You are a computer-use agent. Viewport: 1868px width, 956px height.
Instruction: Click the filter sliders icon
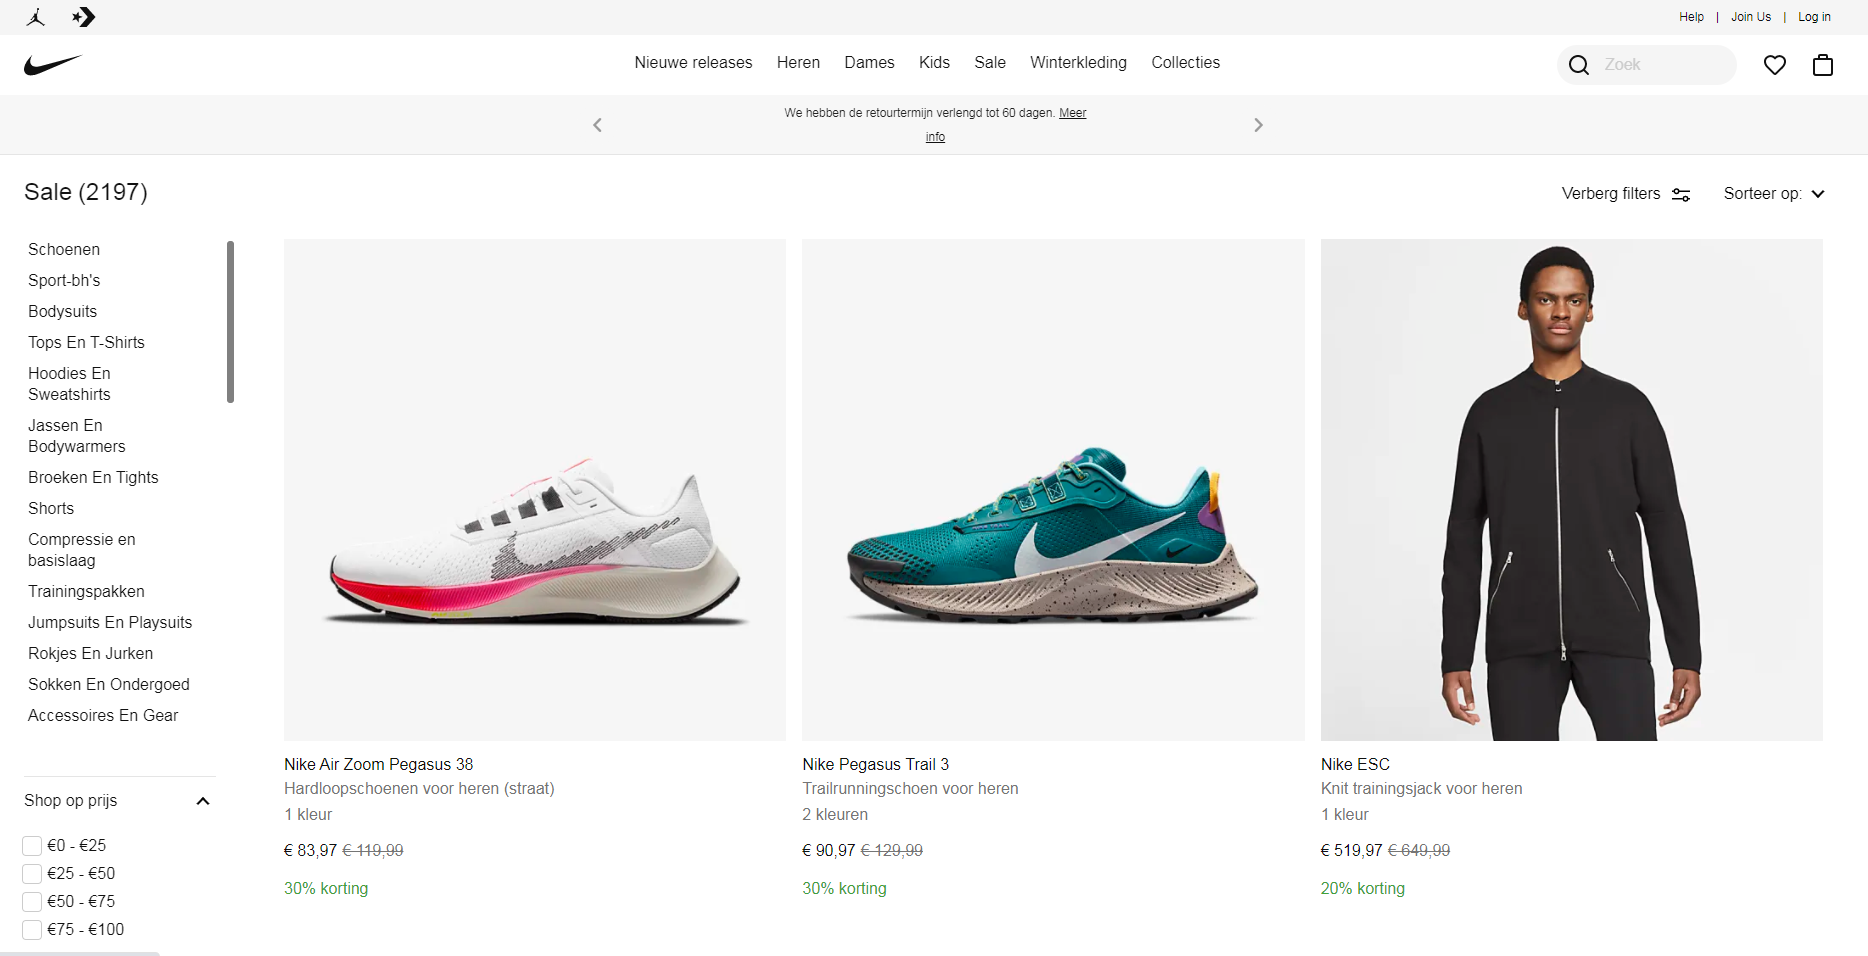[1681, 195]
